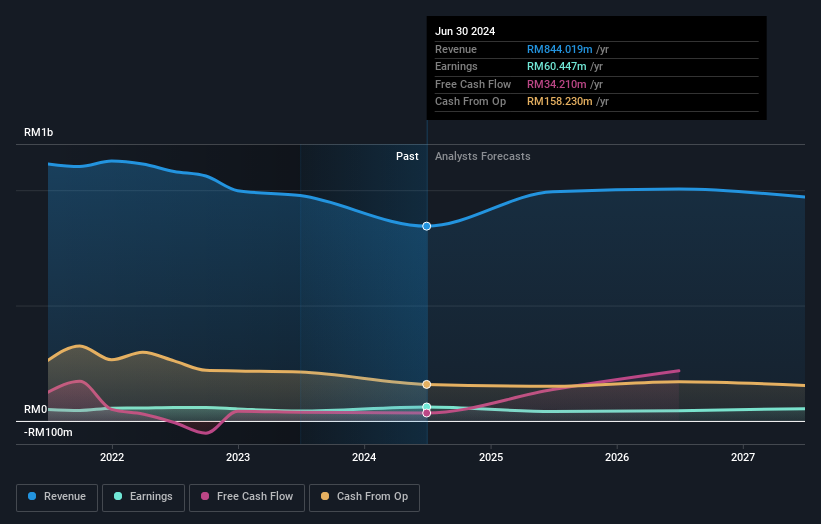Click the pink Free Cash Flow data point
Viewport: 821px width, 524px height.
427,413
